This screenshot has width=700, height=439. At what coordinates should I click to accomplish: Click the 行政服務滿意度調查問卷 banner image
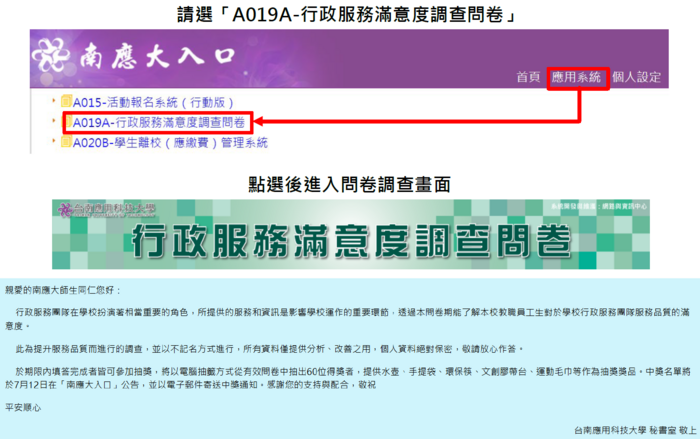point(351,234)
